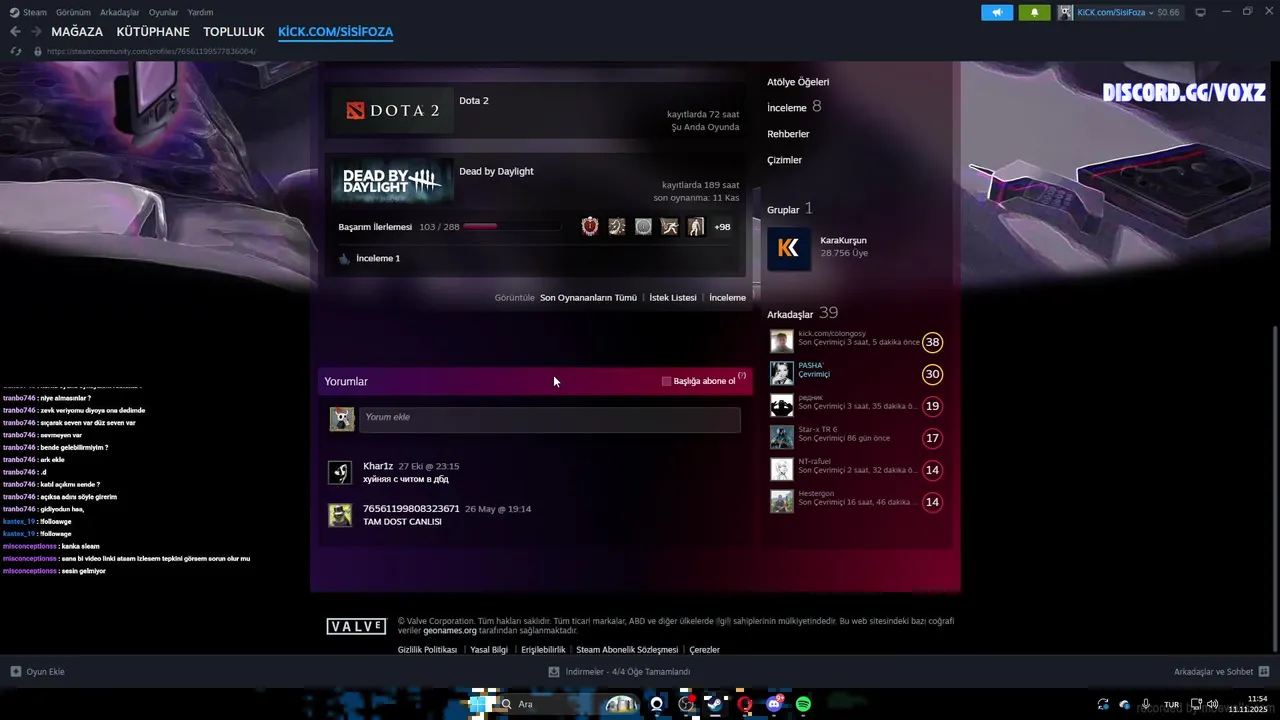Screen dimensions: 1280x720
Task: Click the İndirmeler download icon
Action: [554, 671]
